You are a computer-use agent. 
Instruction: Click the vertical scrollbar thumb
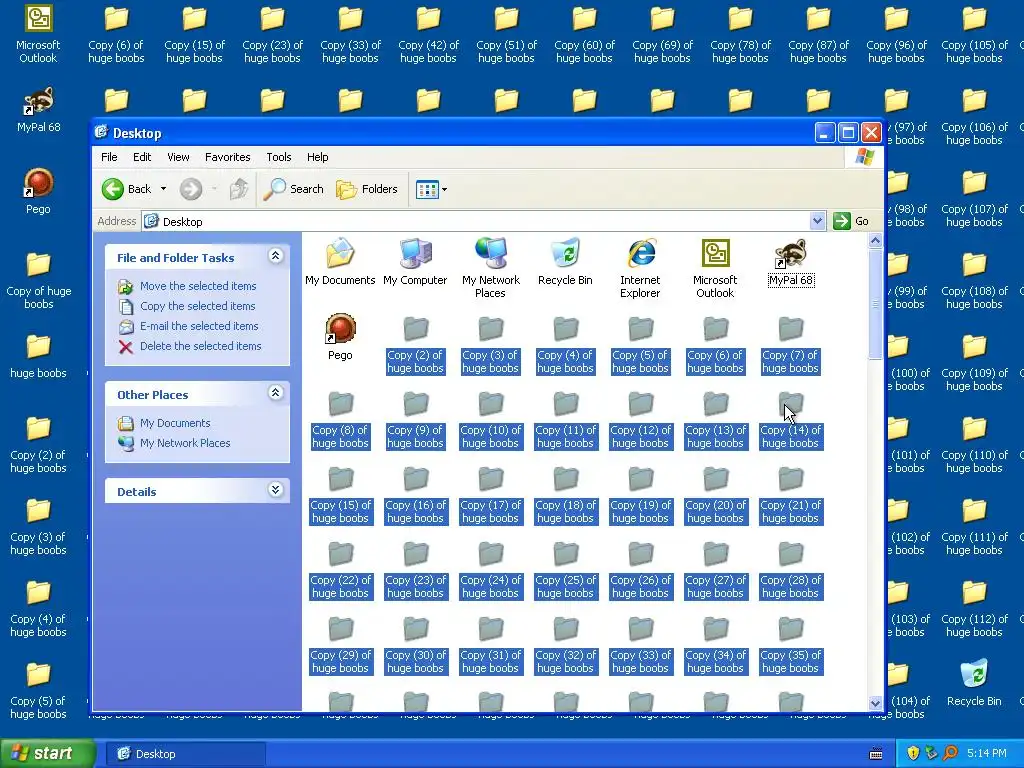tap(875, 304)
